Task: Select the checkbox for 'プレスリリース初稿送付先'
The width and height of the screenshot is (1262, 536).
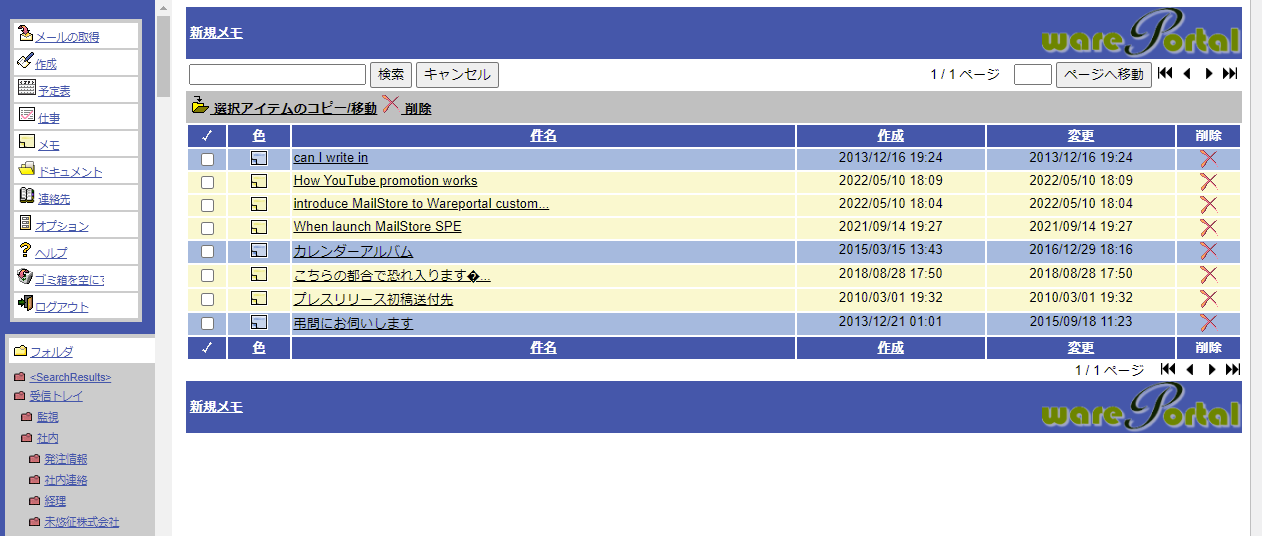Action: coord(207,299)
